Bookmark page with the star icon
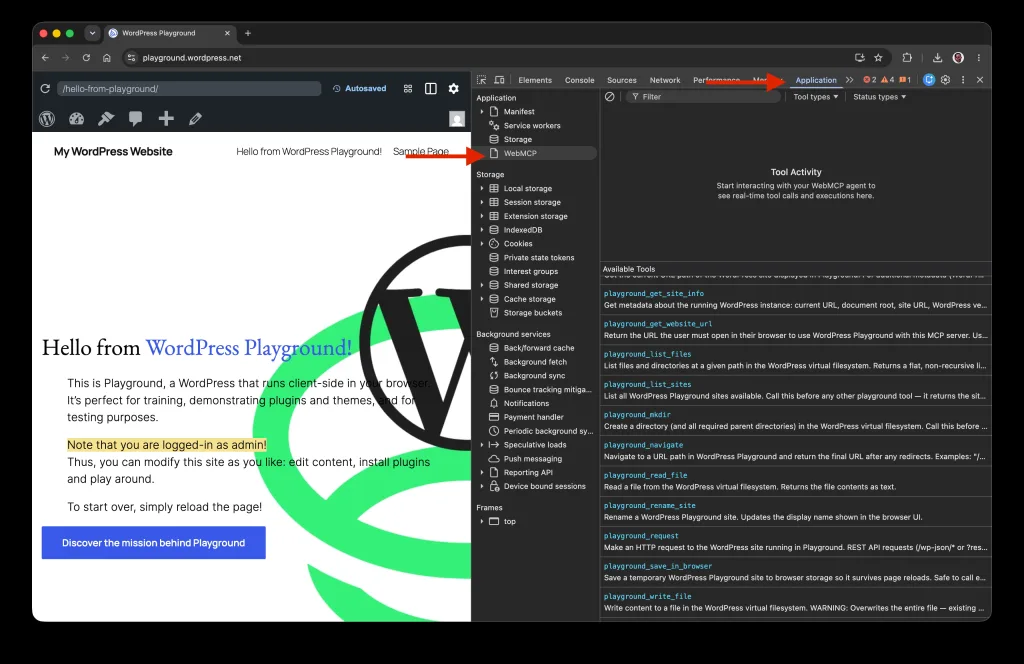Viewport: 1024px width, 664px height. [878, 57]
